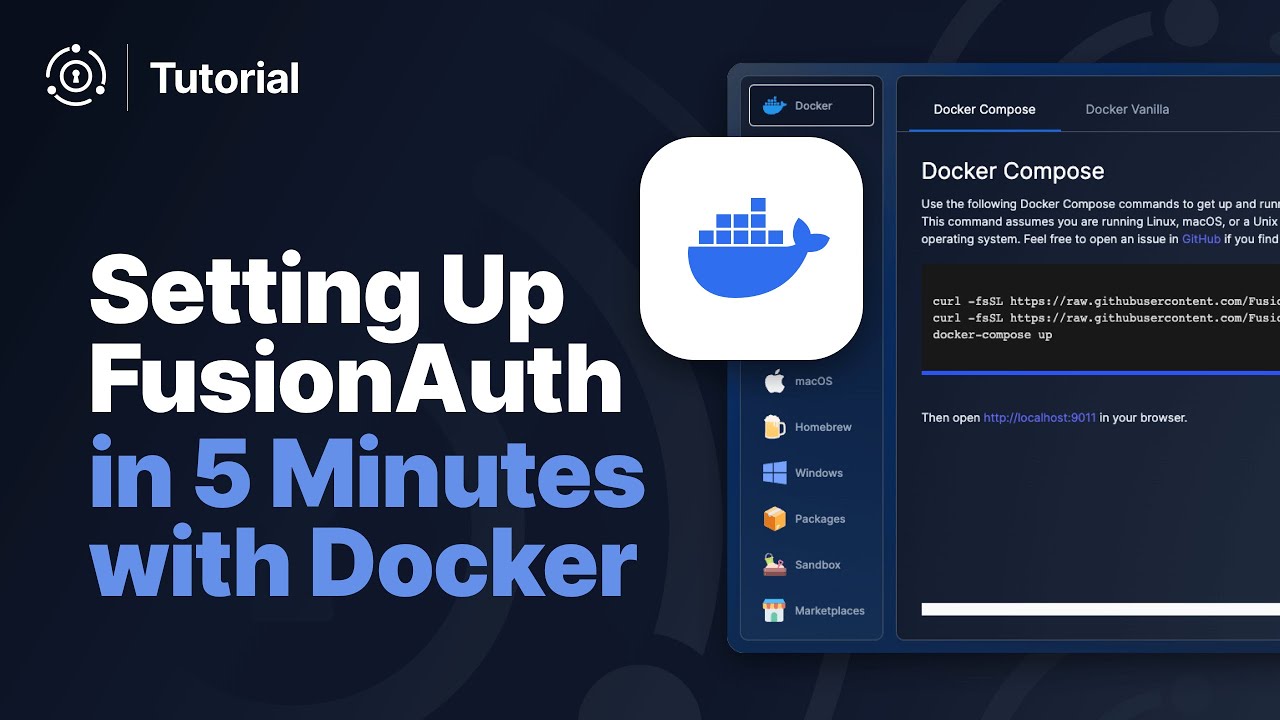The image size is (1280, 720).
Task: Switch to the Docker Compose tab
Action: tap(984, 109)
